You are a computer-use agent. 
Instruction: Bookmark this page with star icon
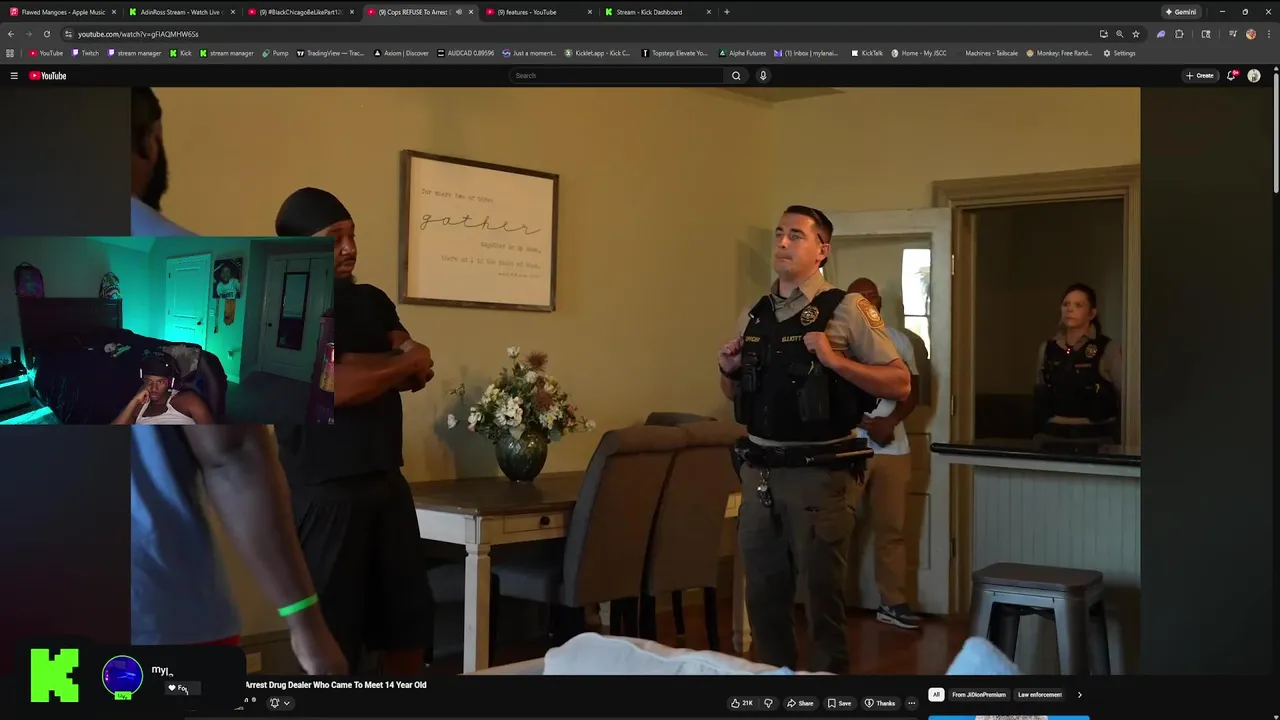[1136, 34]
